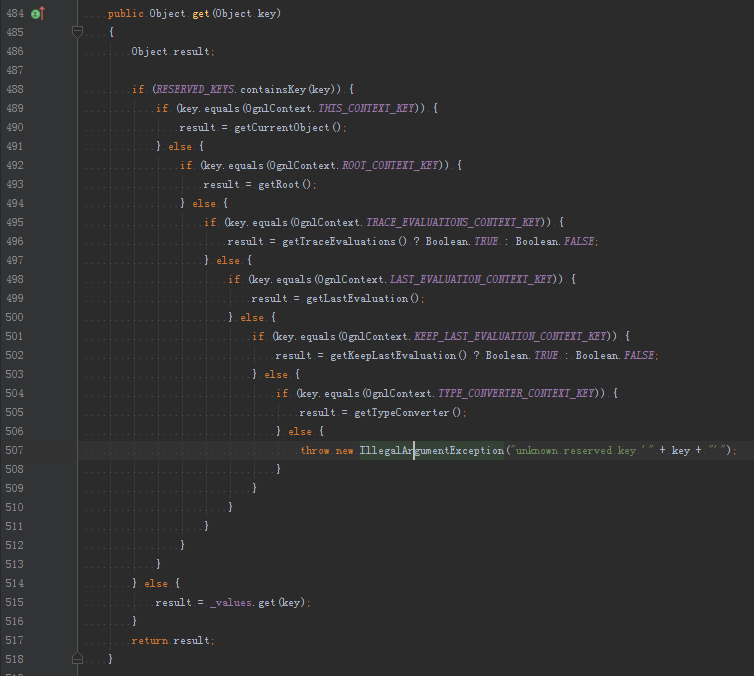The width and height of the screenshot is (754, 676).
Task: Click RESERVED_KEYS constant on line 488
Action: [x=195, y=89]
